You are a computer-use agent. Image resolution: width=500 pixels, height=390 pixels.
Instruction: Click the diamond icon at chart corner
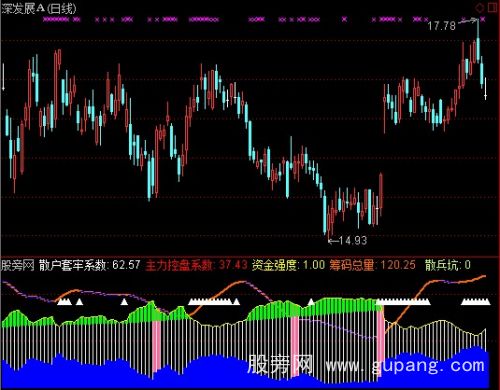[x=480, y=8]
